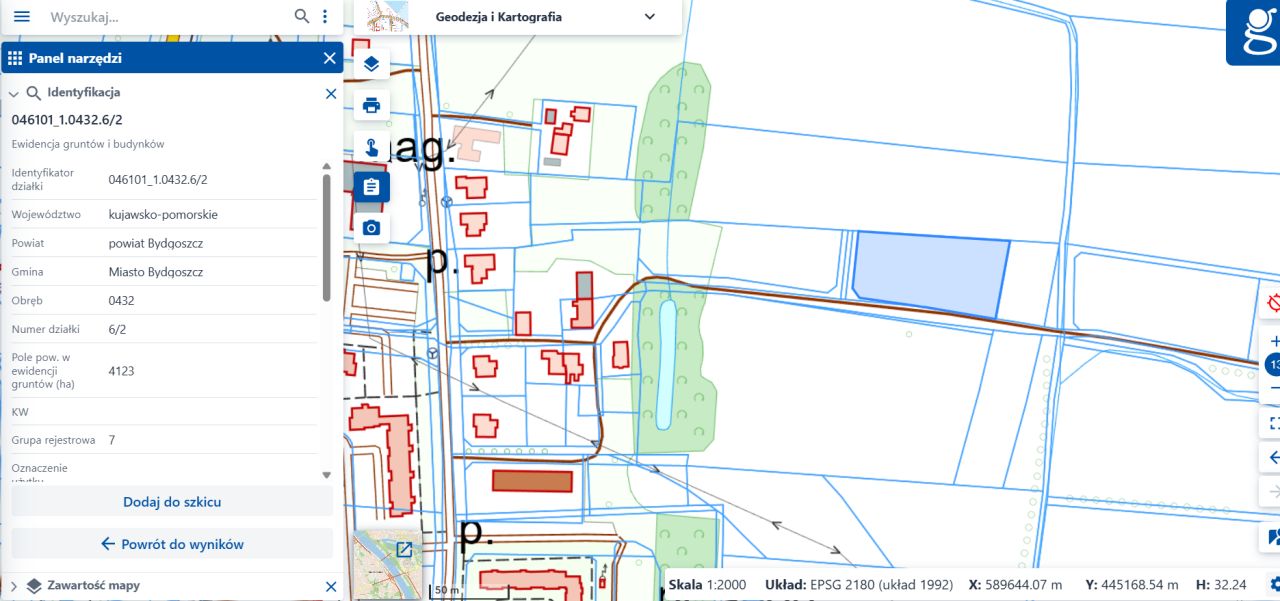Open the clipboard results tool
Image resolution: width=1280 pixels, height=601 pixels.
click(x=369, y=185)
